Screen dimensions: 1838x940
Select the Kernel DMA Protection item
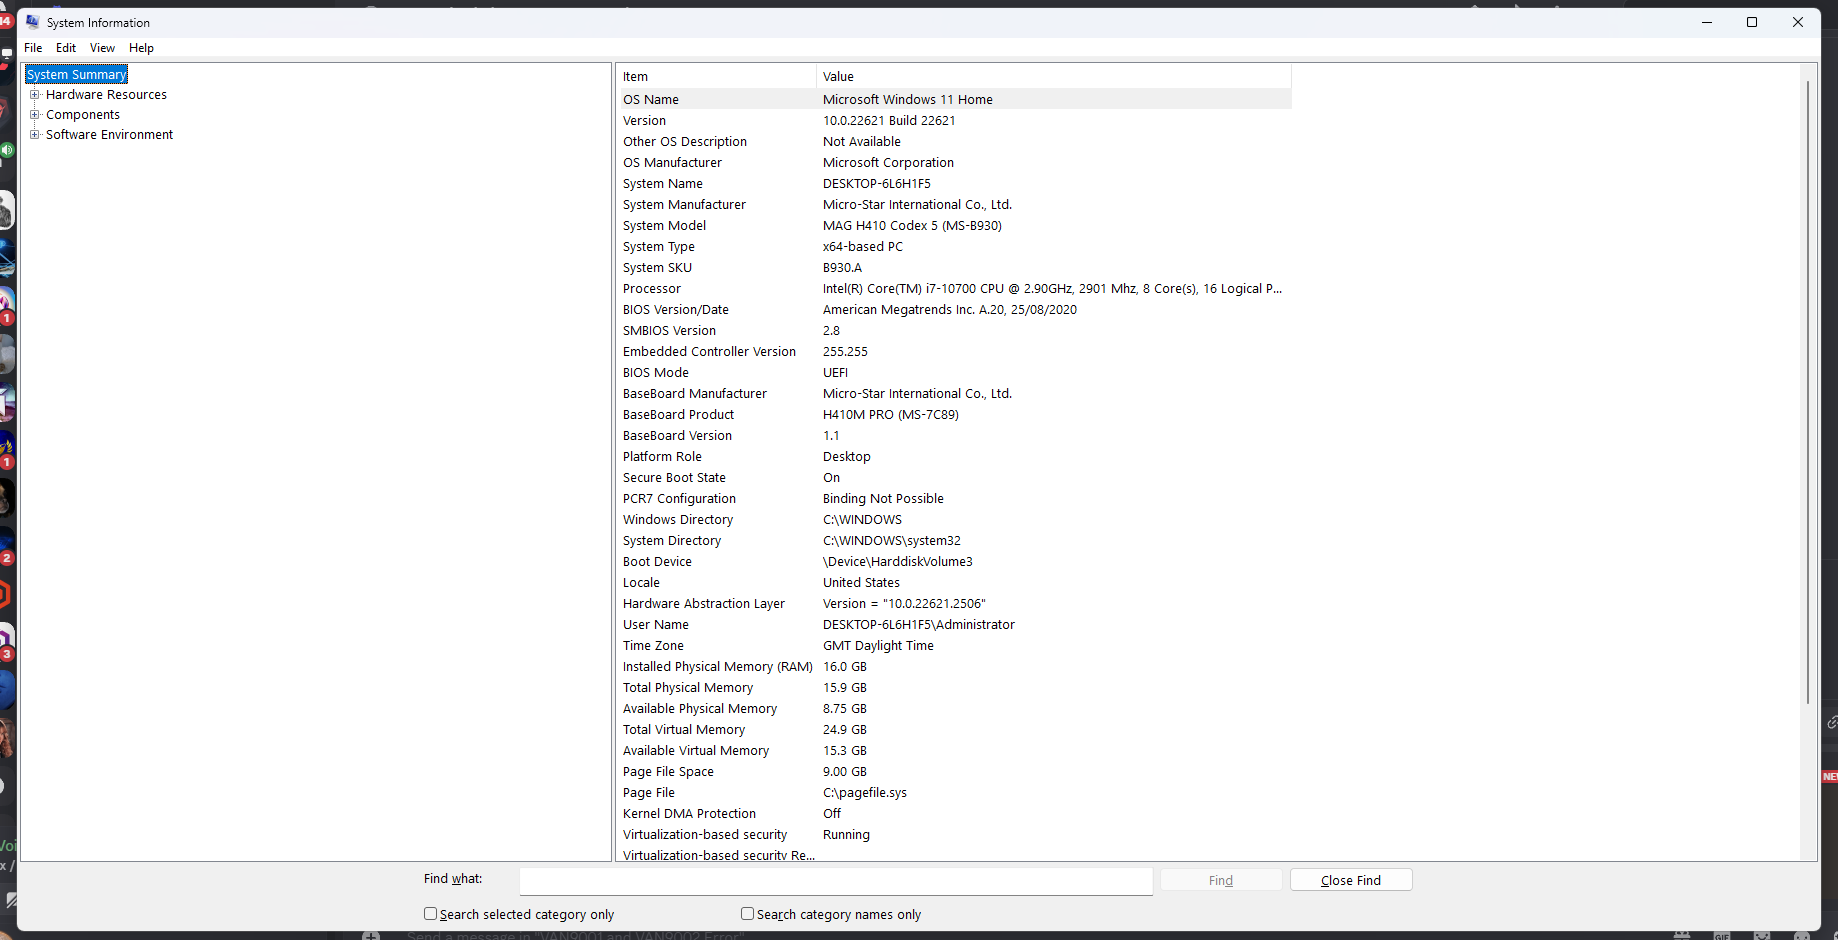tap(689, 814)
